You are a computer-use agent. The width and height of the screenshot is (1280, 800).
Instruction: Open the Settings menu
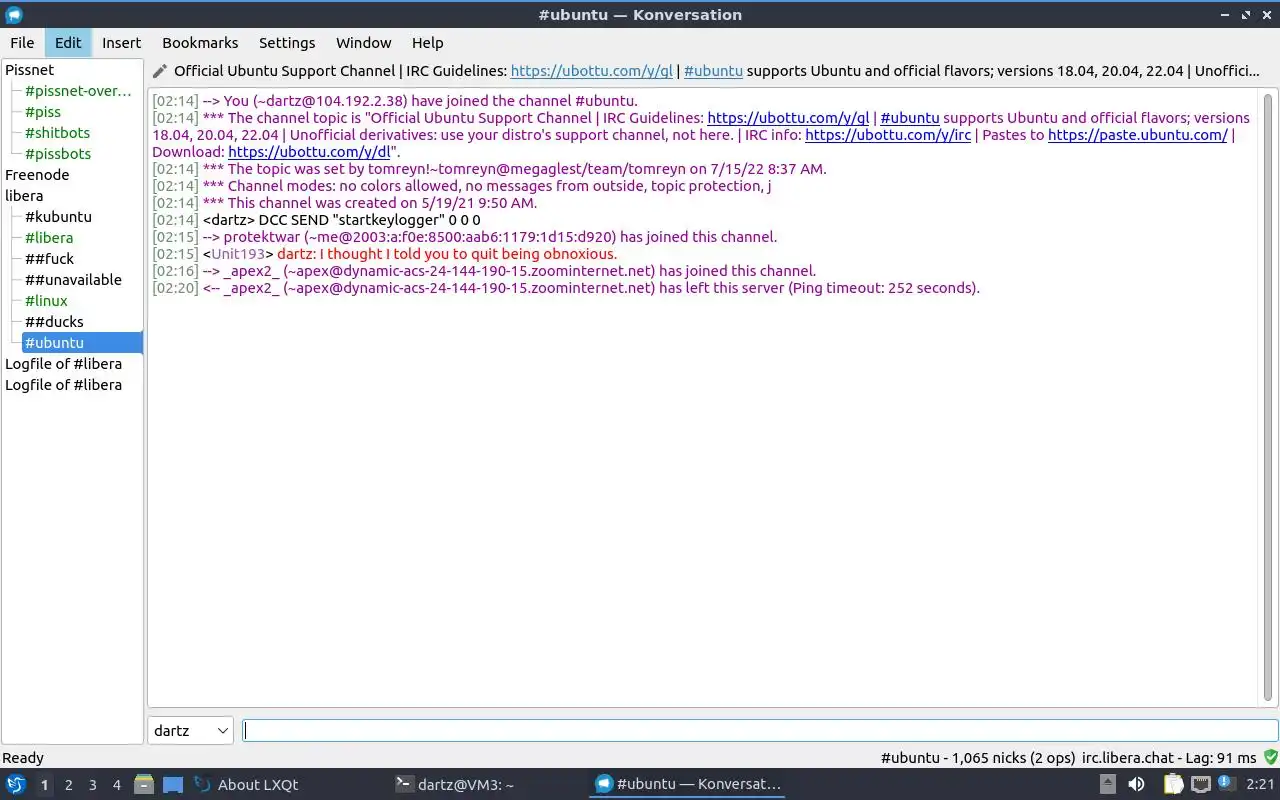[x=287, y=43]
